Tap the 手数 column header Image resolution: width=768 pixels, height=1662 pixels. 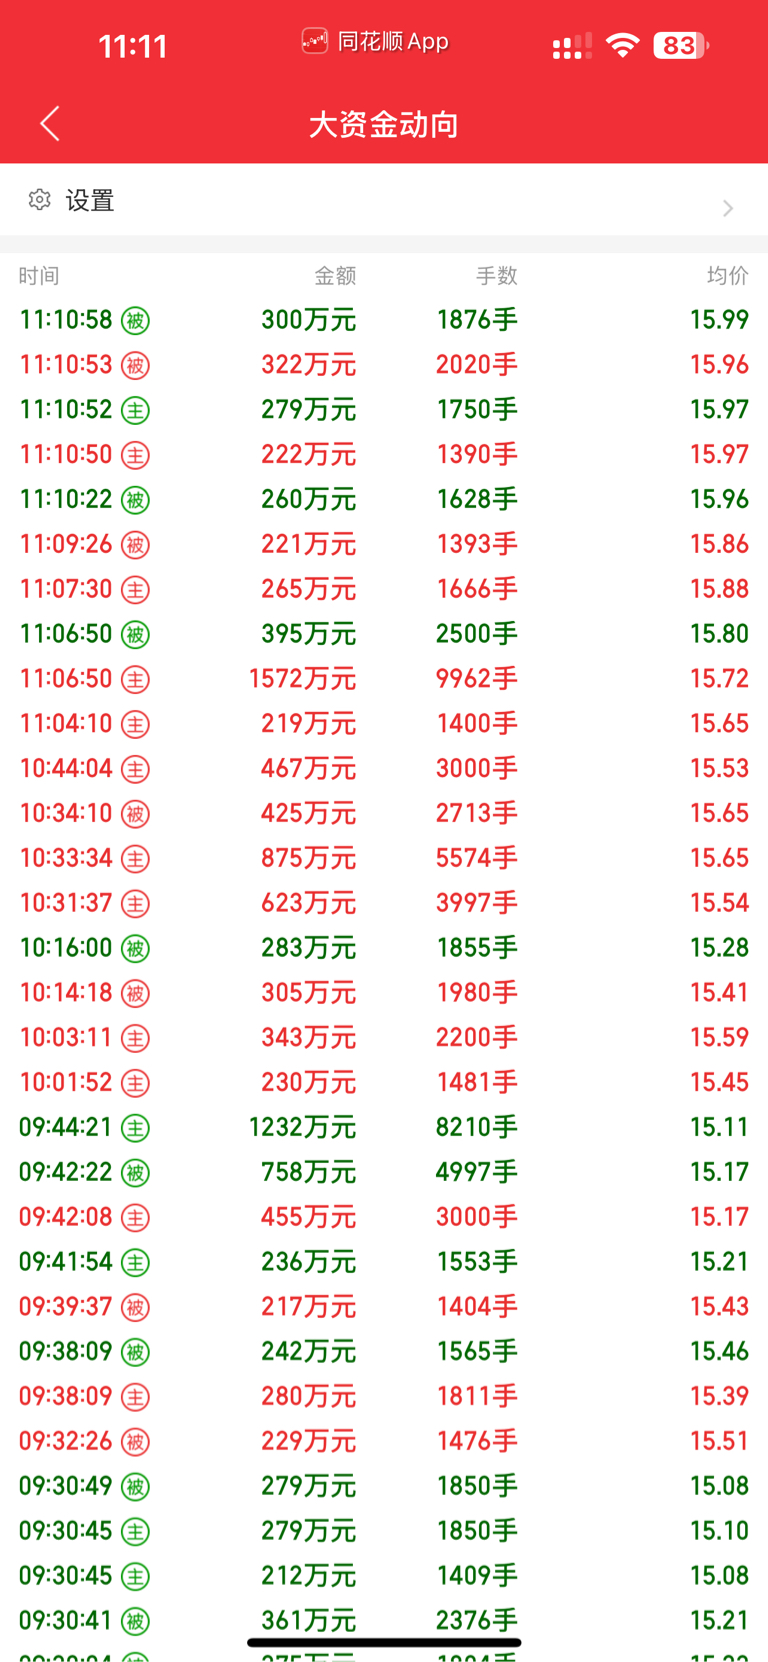497,276
